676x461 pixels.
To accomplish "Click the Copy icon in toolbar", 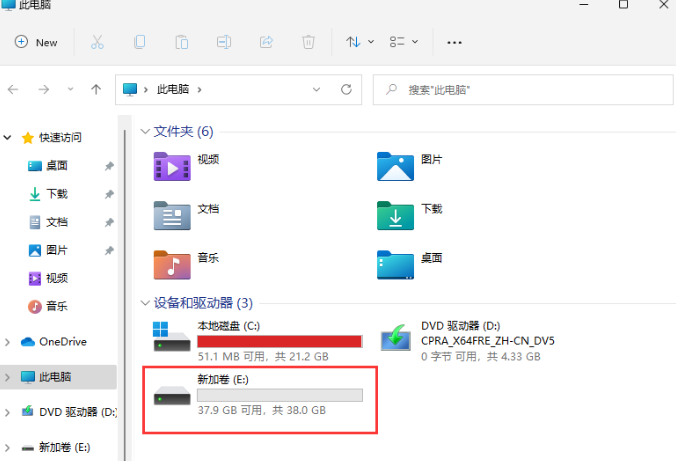I will pyautogui.click(x=140, y=42).
